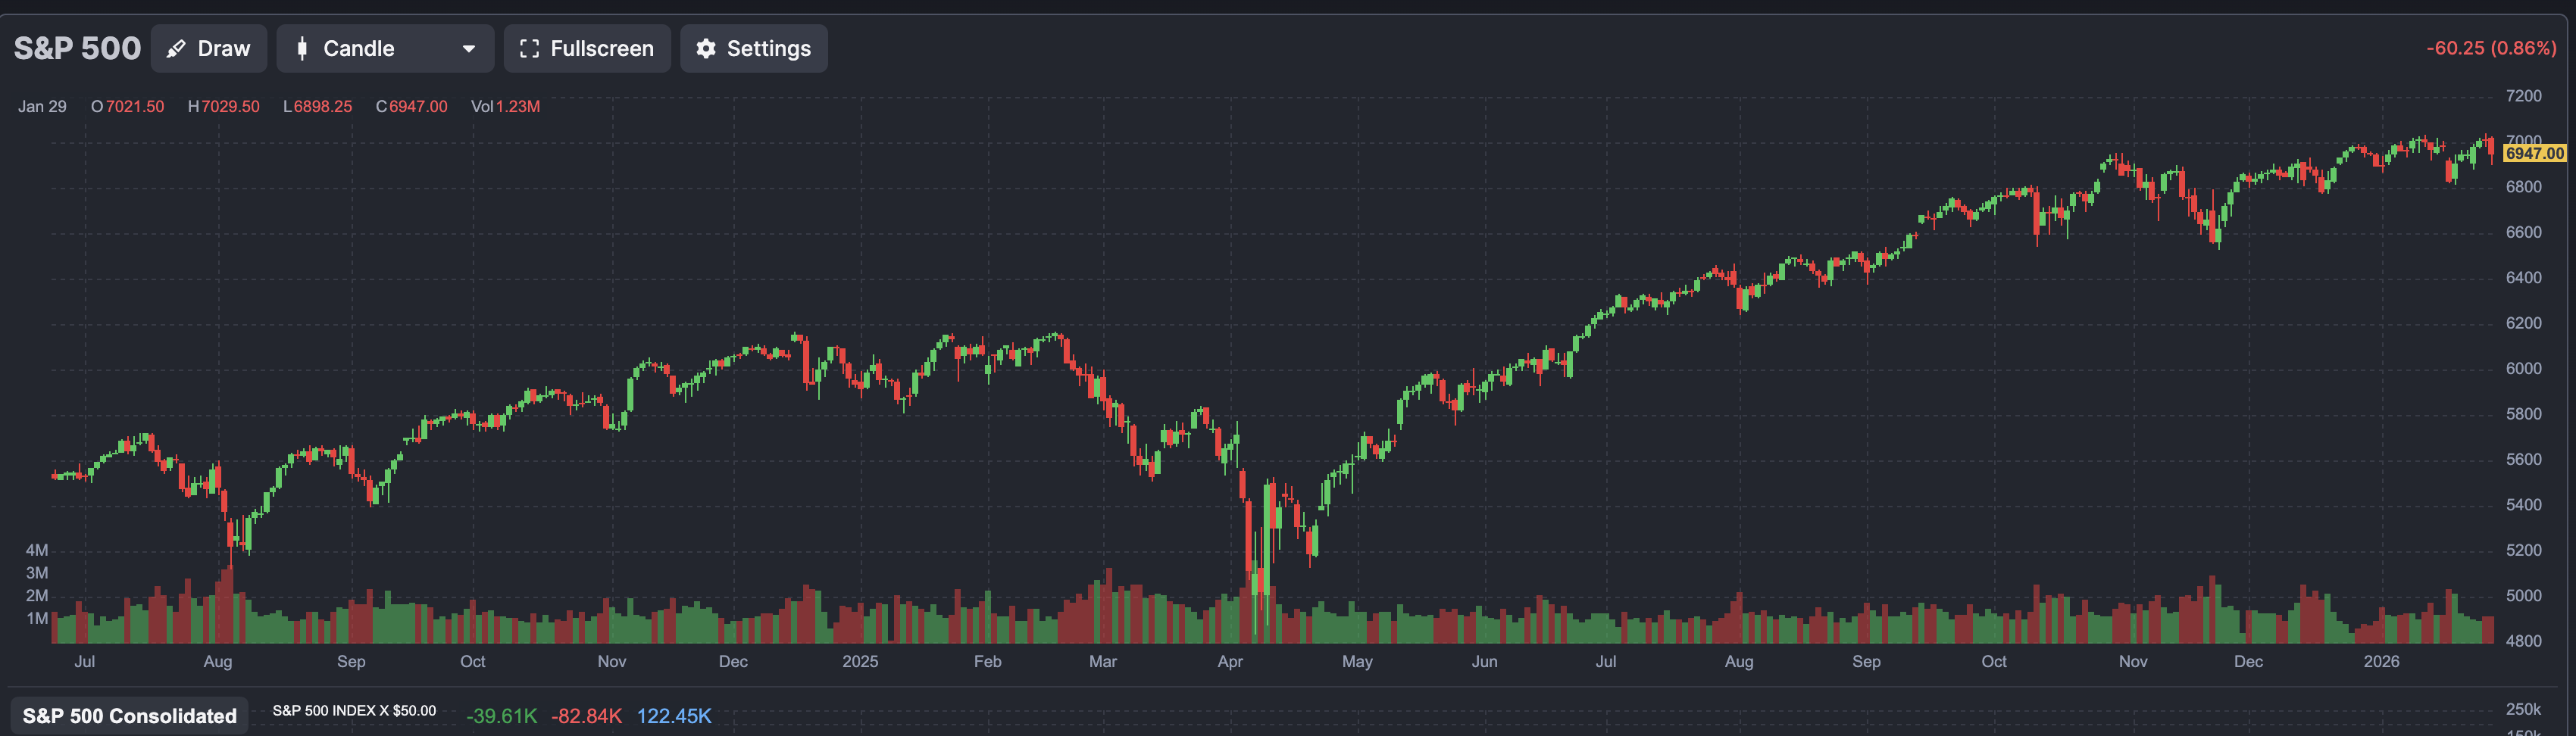The height and width of the screenshot is (736, 2576).
Task: Click the Apr label on time axis
Action: click(1230, 661)
